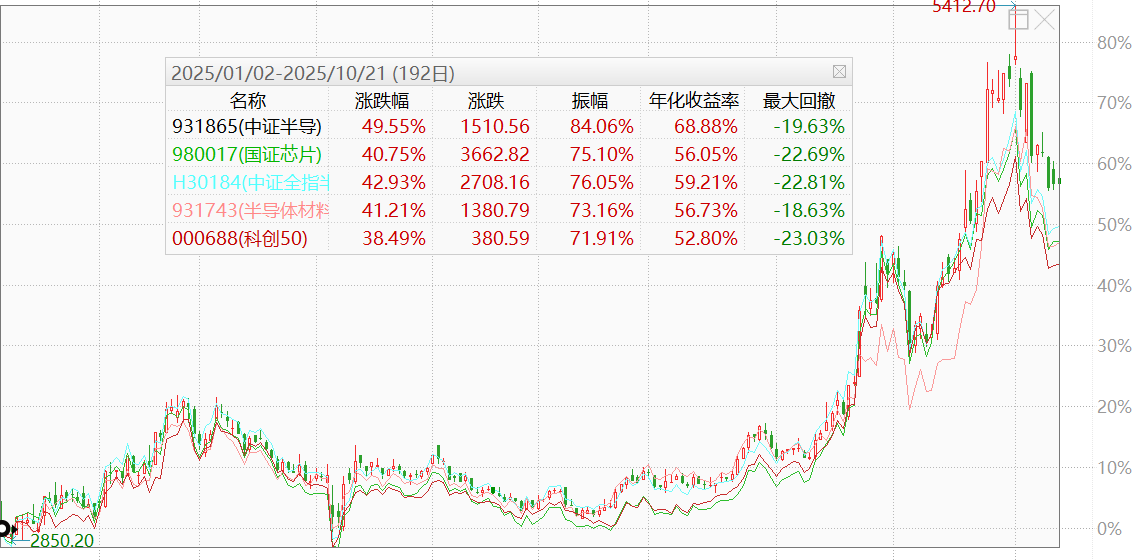Click the black arrow marker at chart's left edge

coord(6,525)
